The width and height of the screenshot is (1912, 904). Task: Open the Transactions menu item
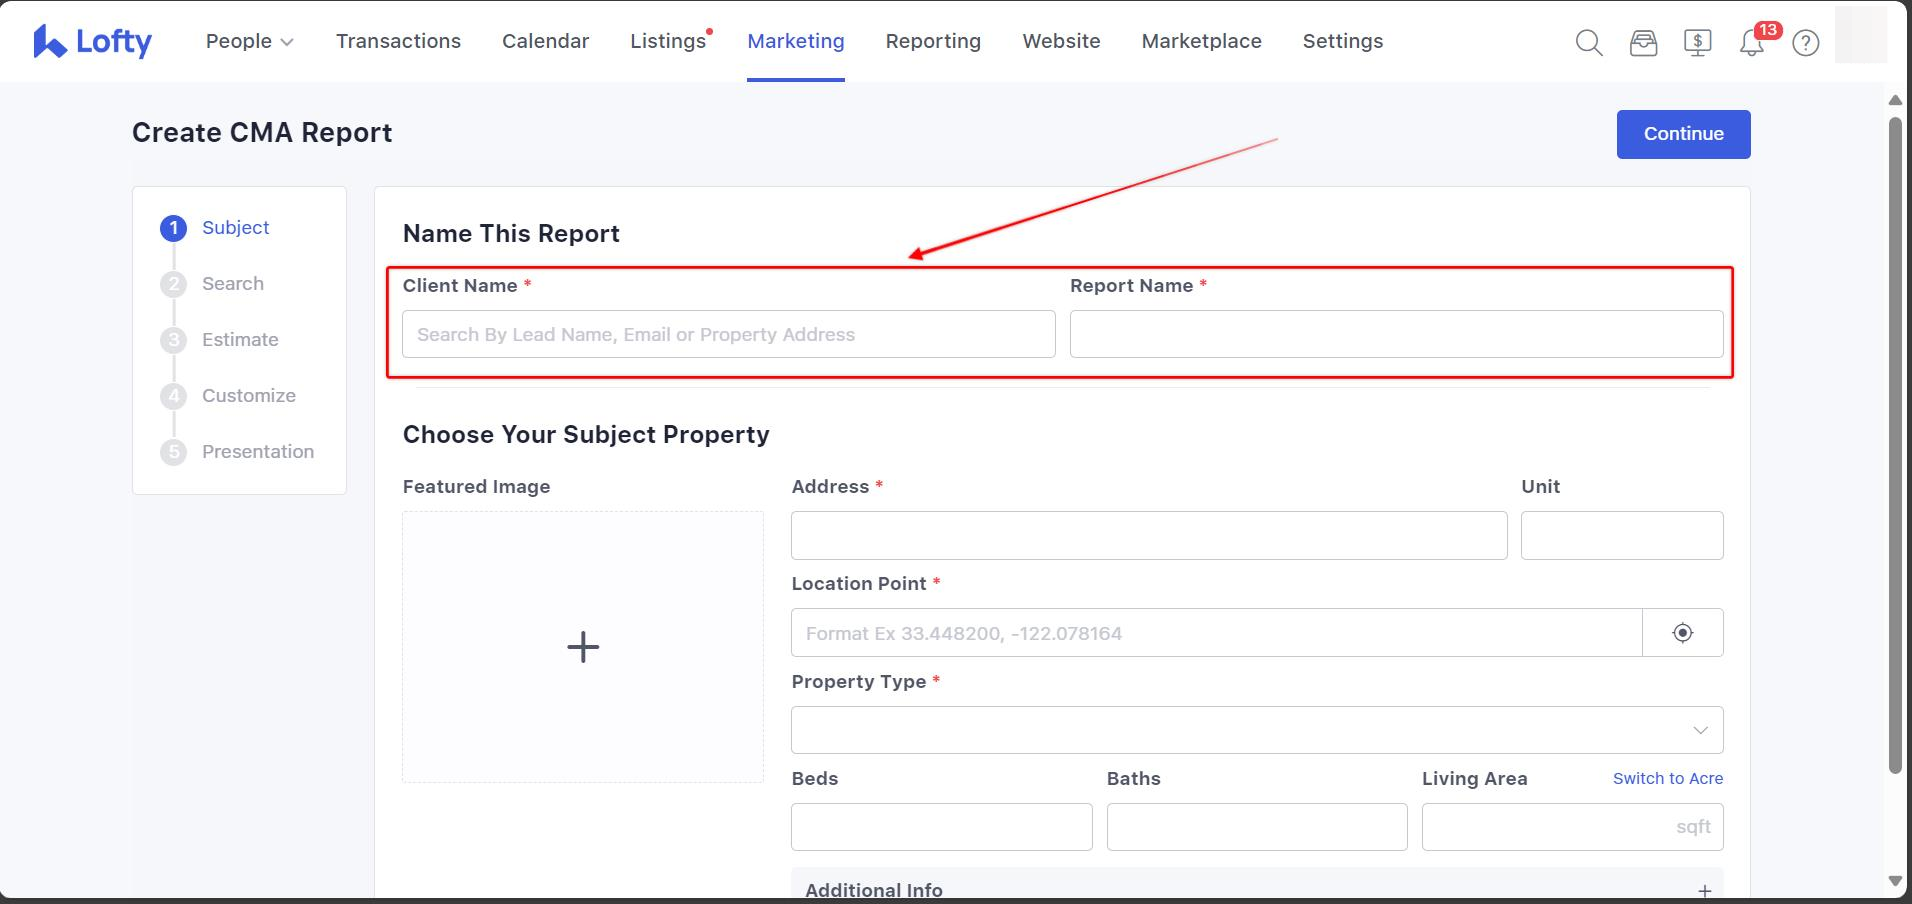tap(398, 41)
